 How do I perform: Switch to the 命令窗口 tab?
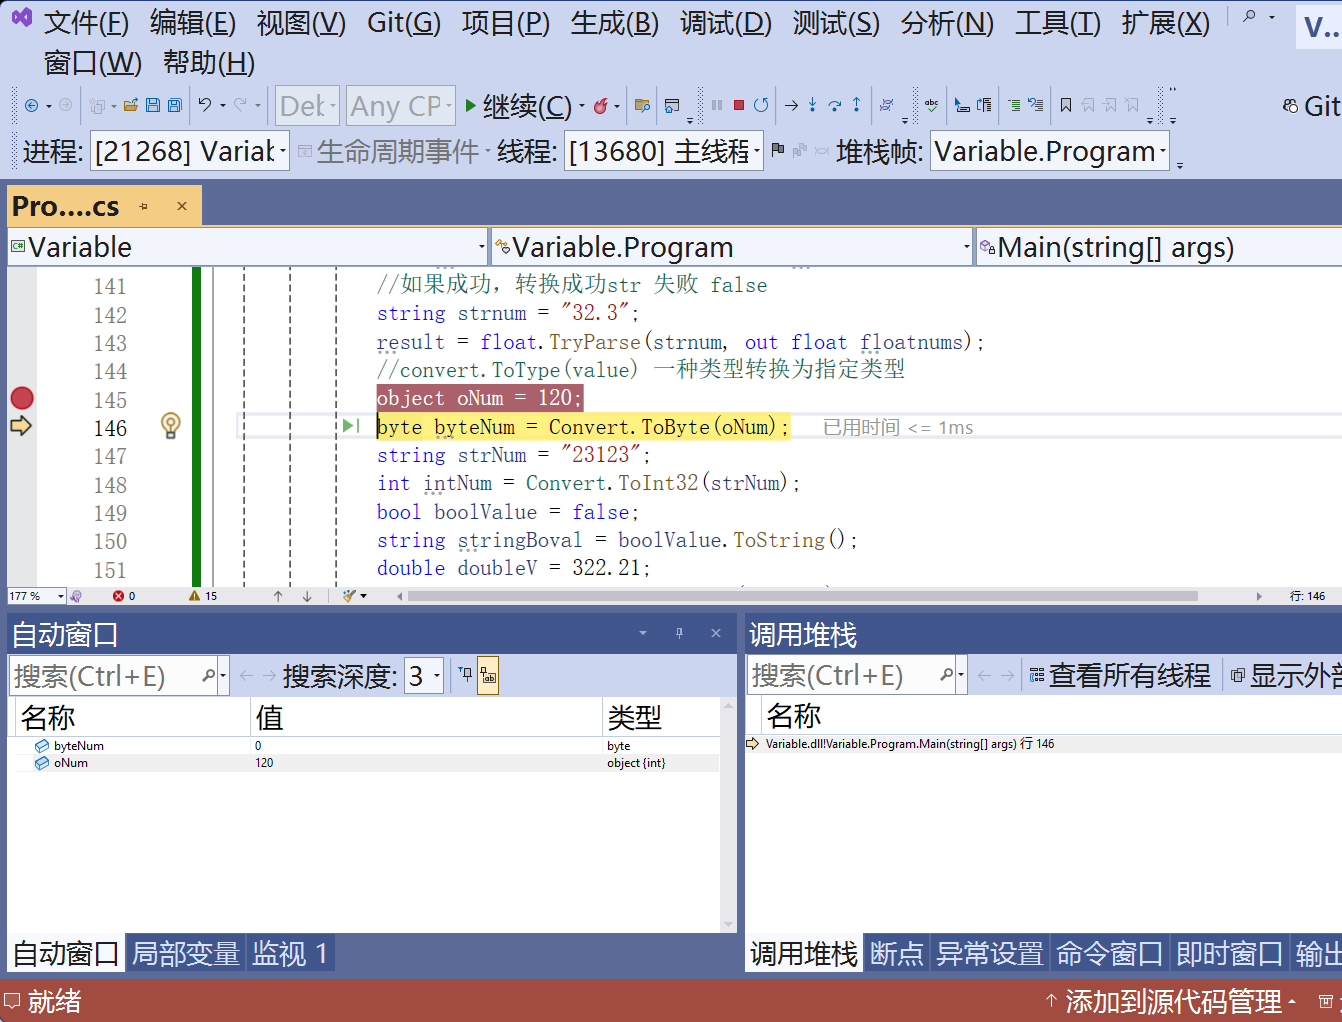point(1110,954)
